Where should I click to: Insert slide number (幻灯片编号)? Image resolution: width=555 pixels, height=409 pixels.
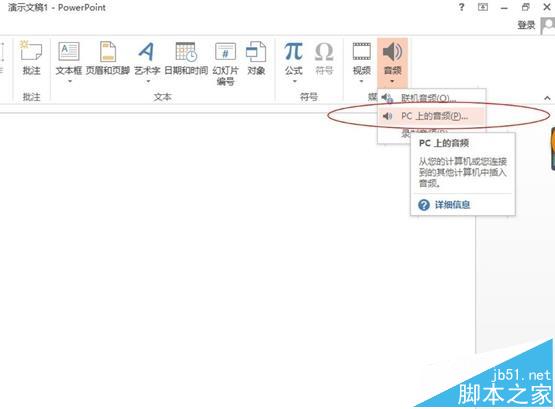(225, 63)
